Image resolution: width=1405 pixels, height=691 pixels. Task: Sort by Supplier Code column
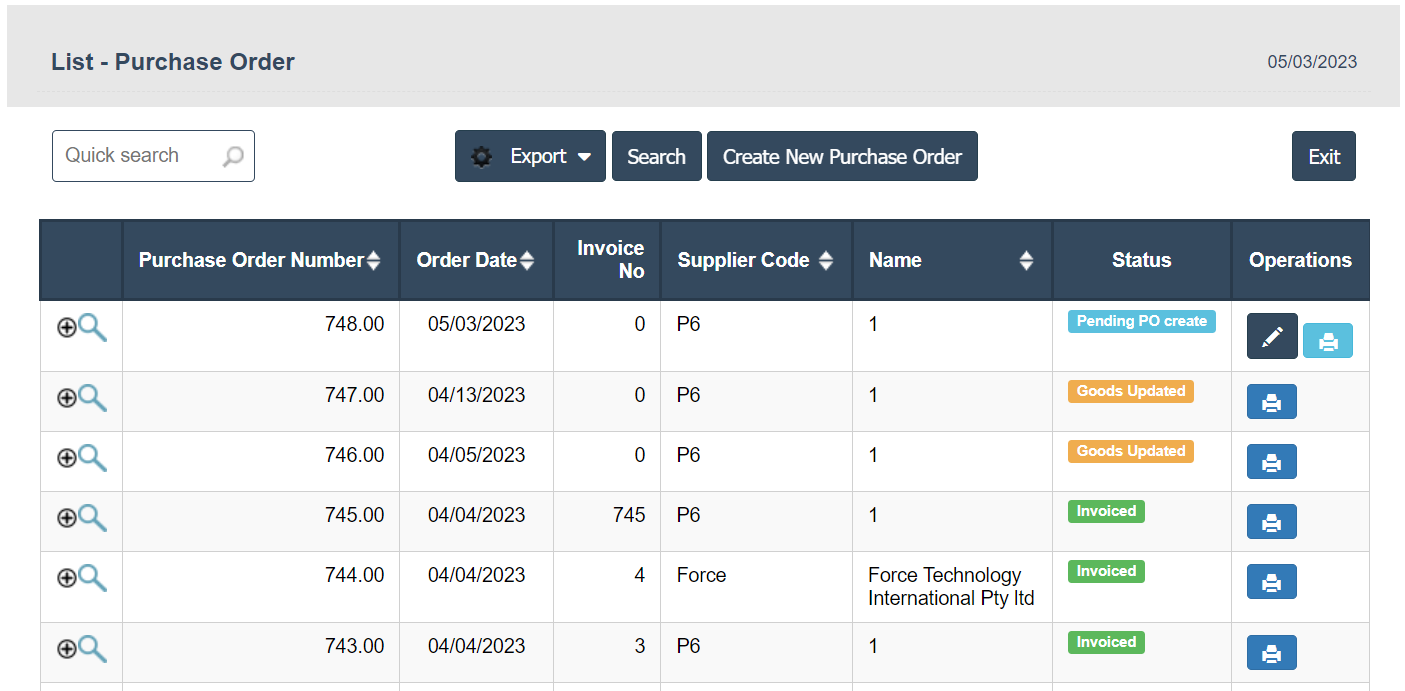tap(825, 261)
